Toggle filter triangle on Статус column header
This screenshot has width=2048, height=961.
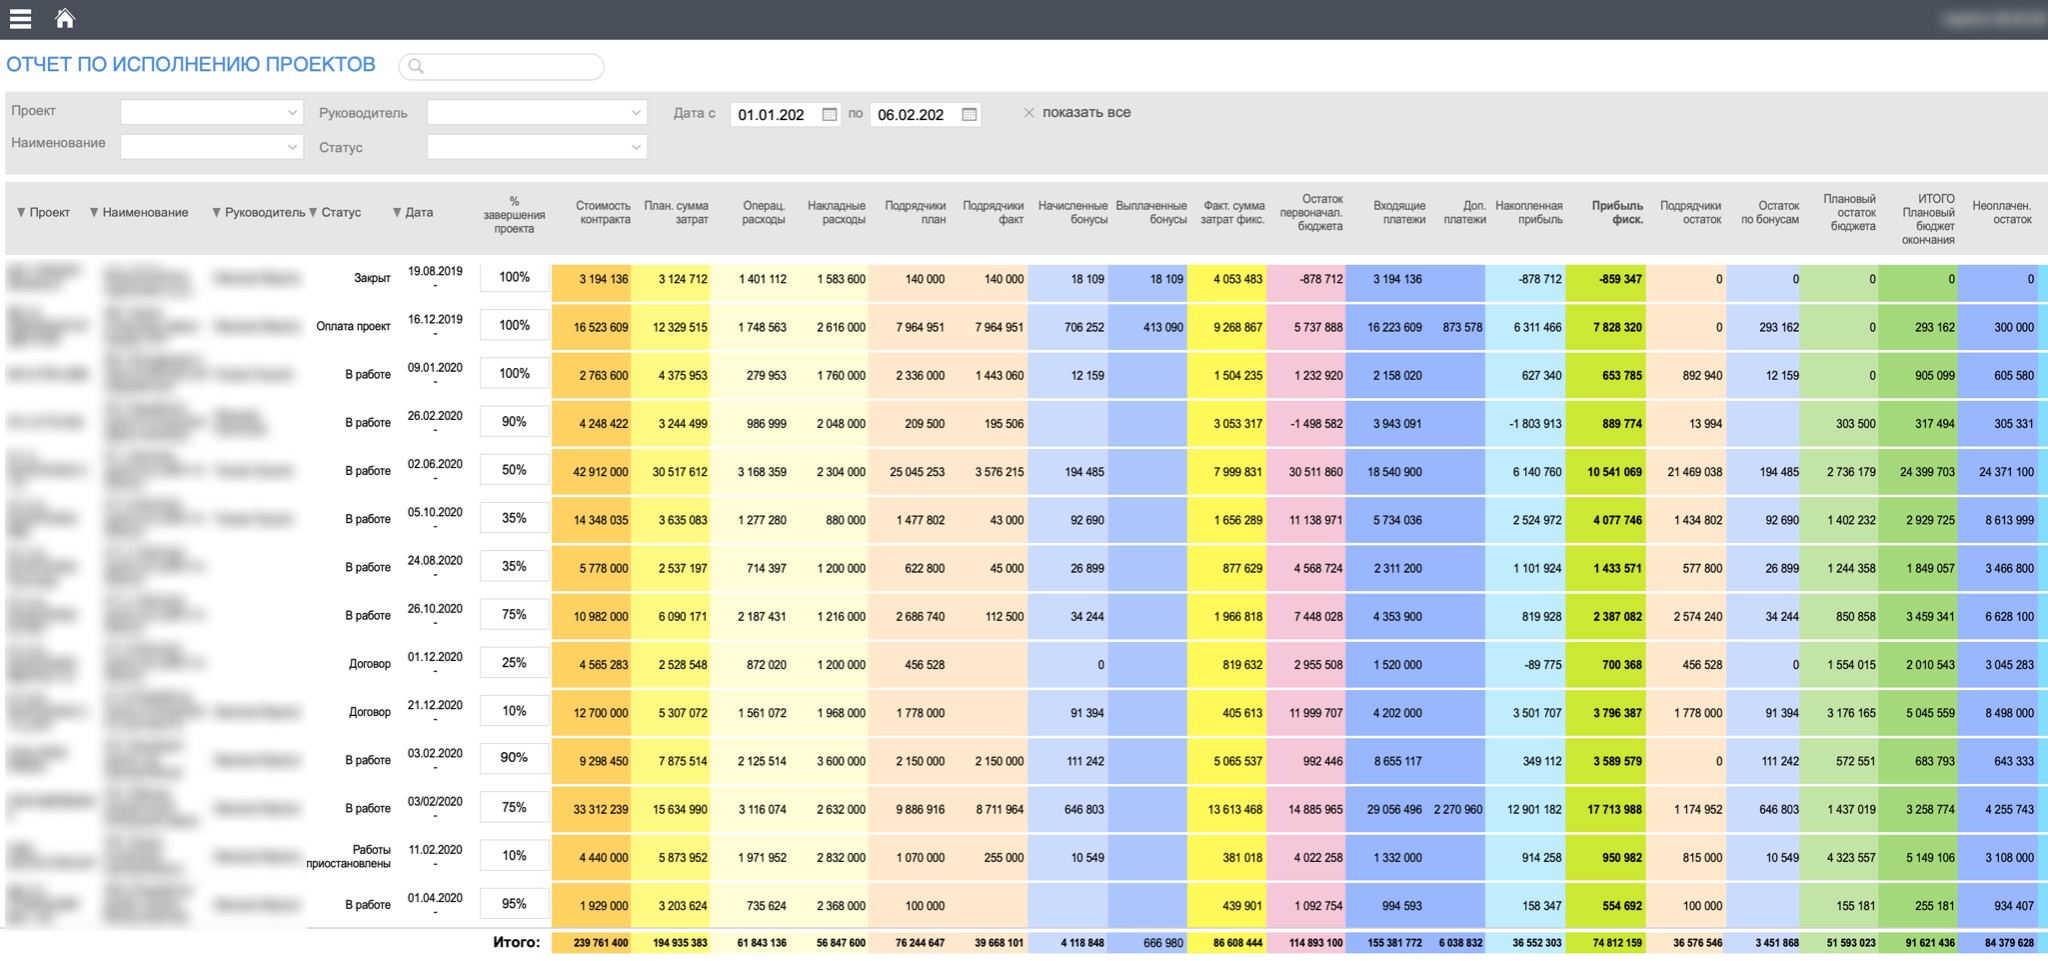pyautogui.click(x=313, y=212)
